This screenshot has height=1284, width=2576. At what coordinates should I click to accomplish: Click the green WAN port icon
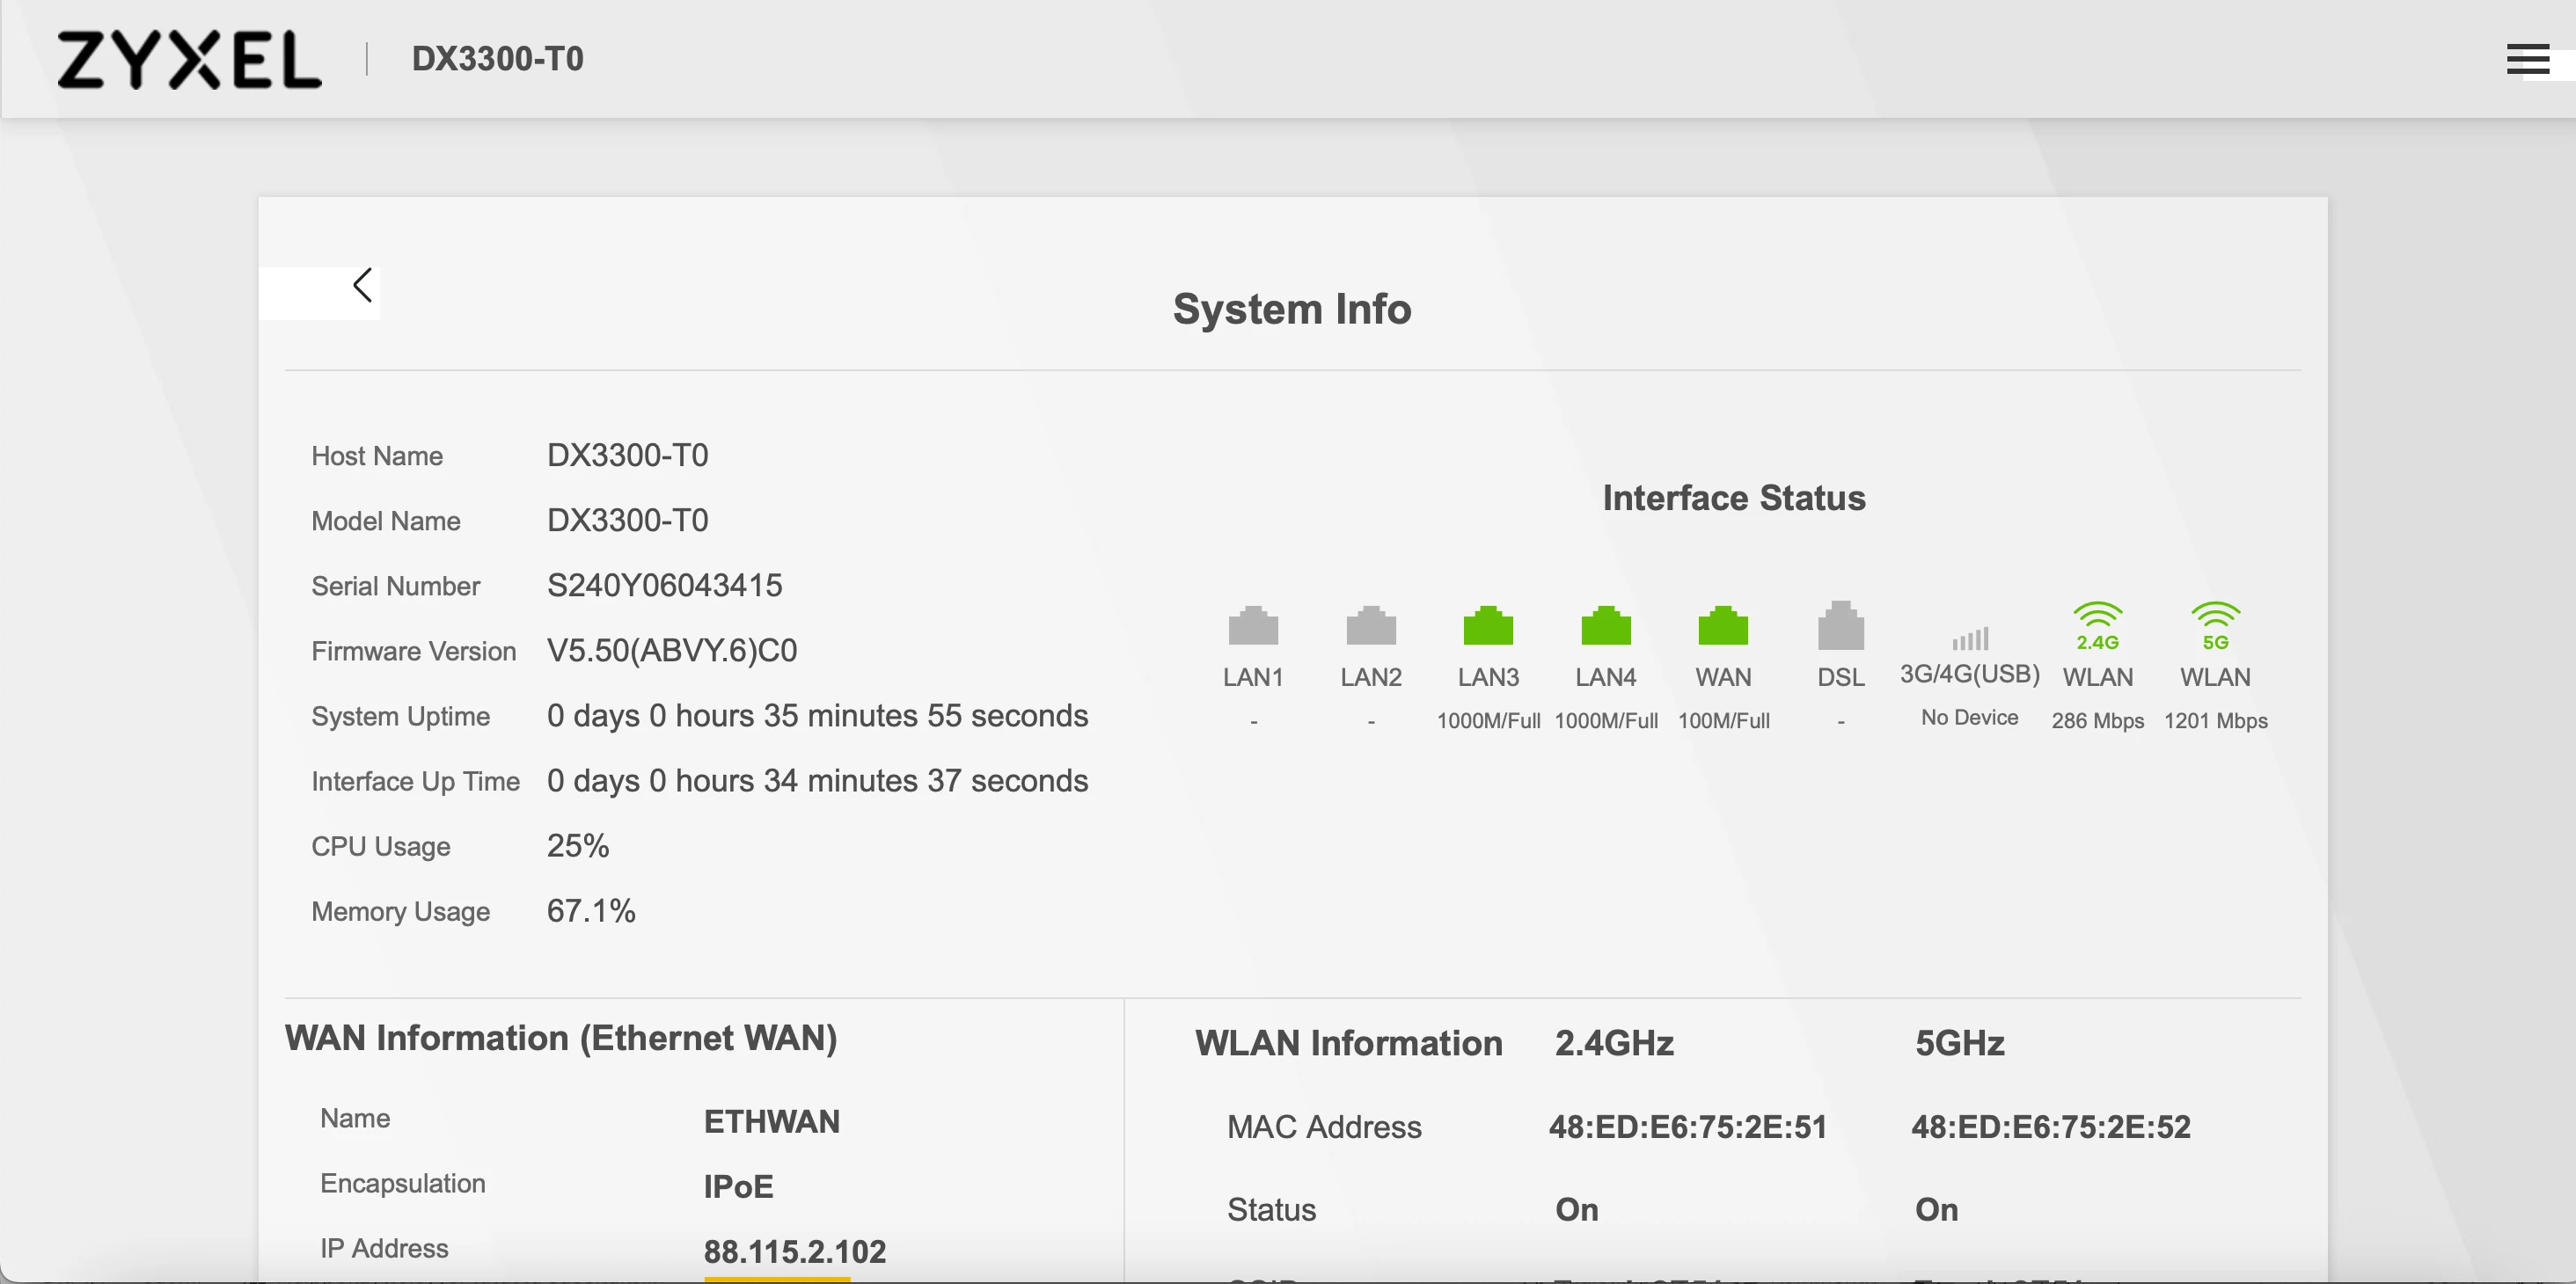1723,626
